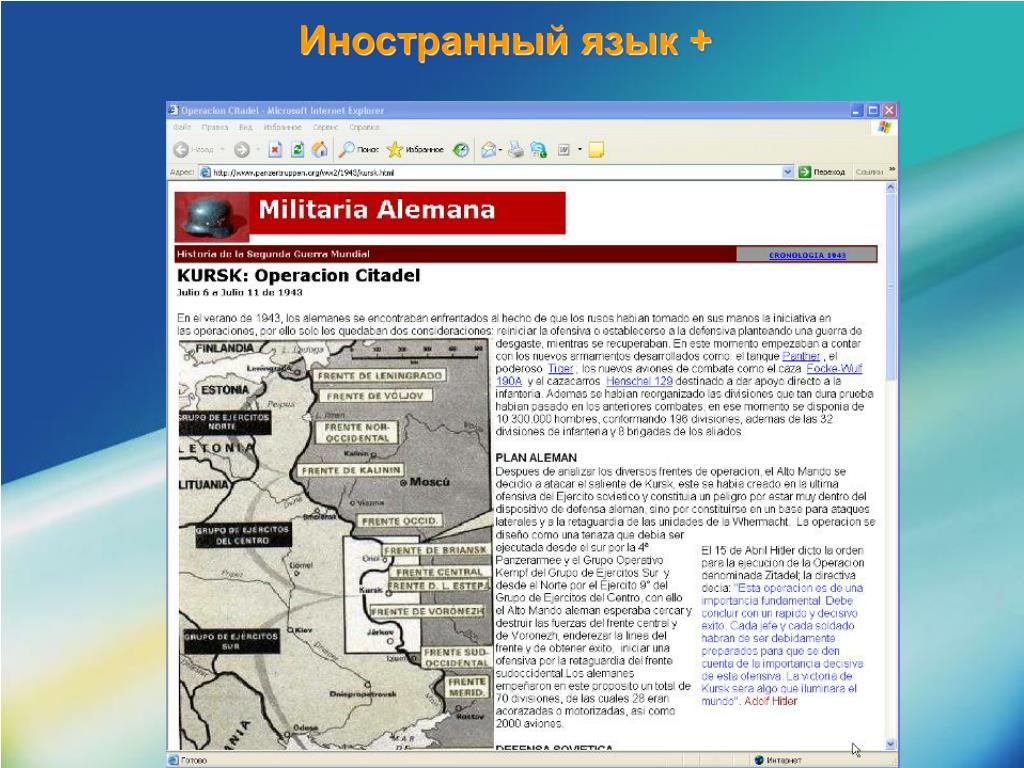Open the Home page house icon
The height and width of the screenshot is (768, 1024).
[319, 150]
